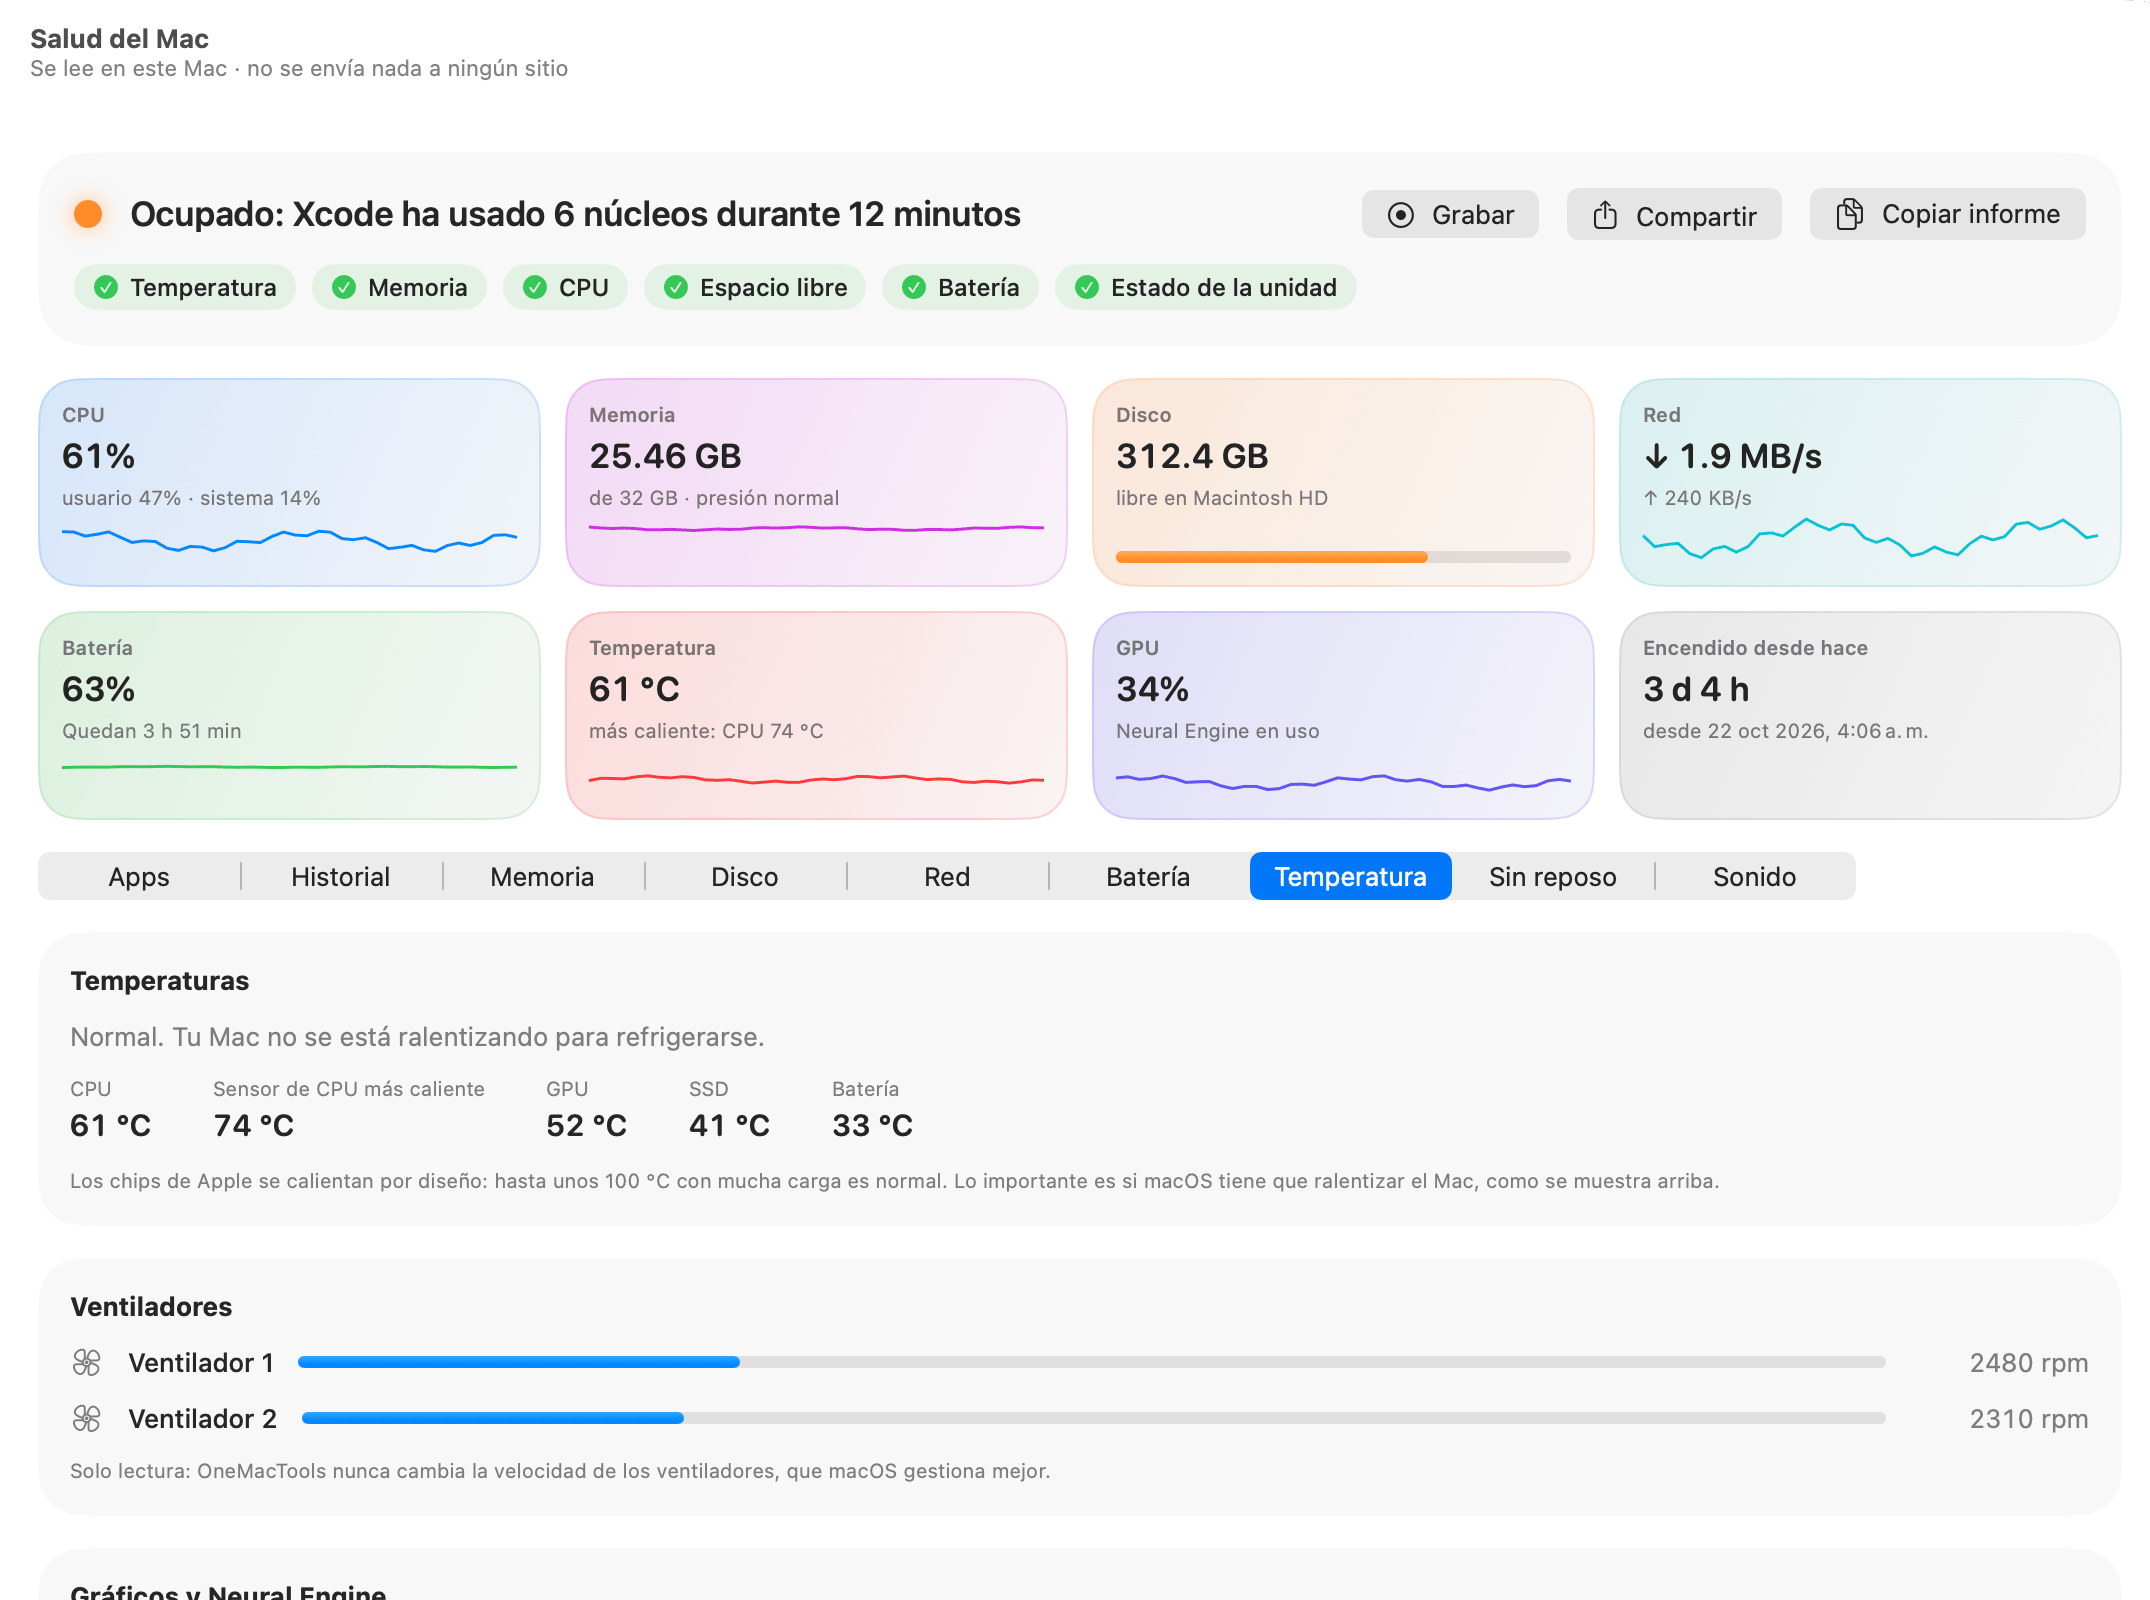Click the Copiar informe button
Screen dimensions: 2150x1600
[x=1947, y=214]
